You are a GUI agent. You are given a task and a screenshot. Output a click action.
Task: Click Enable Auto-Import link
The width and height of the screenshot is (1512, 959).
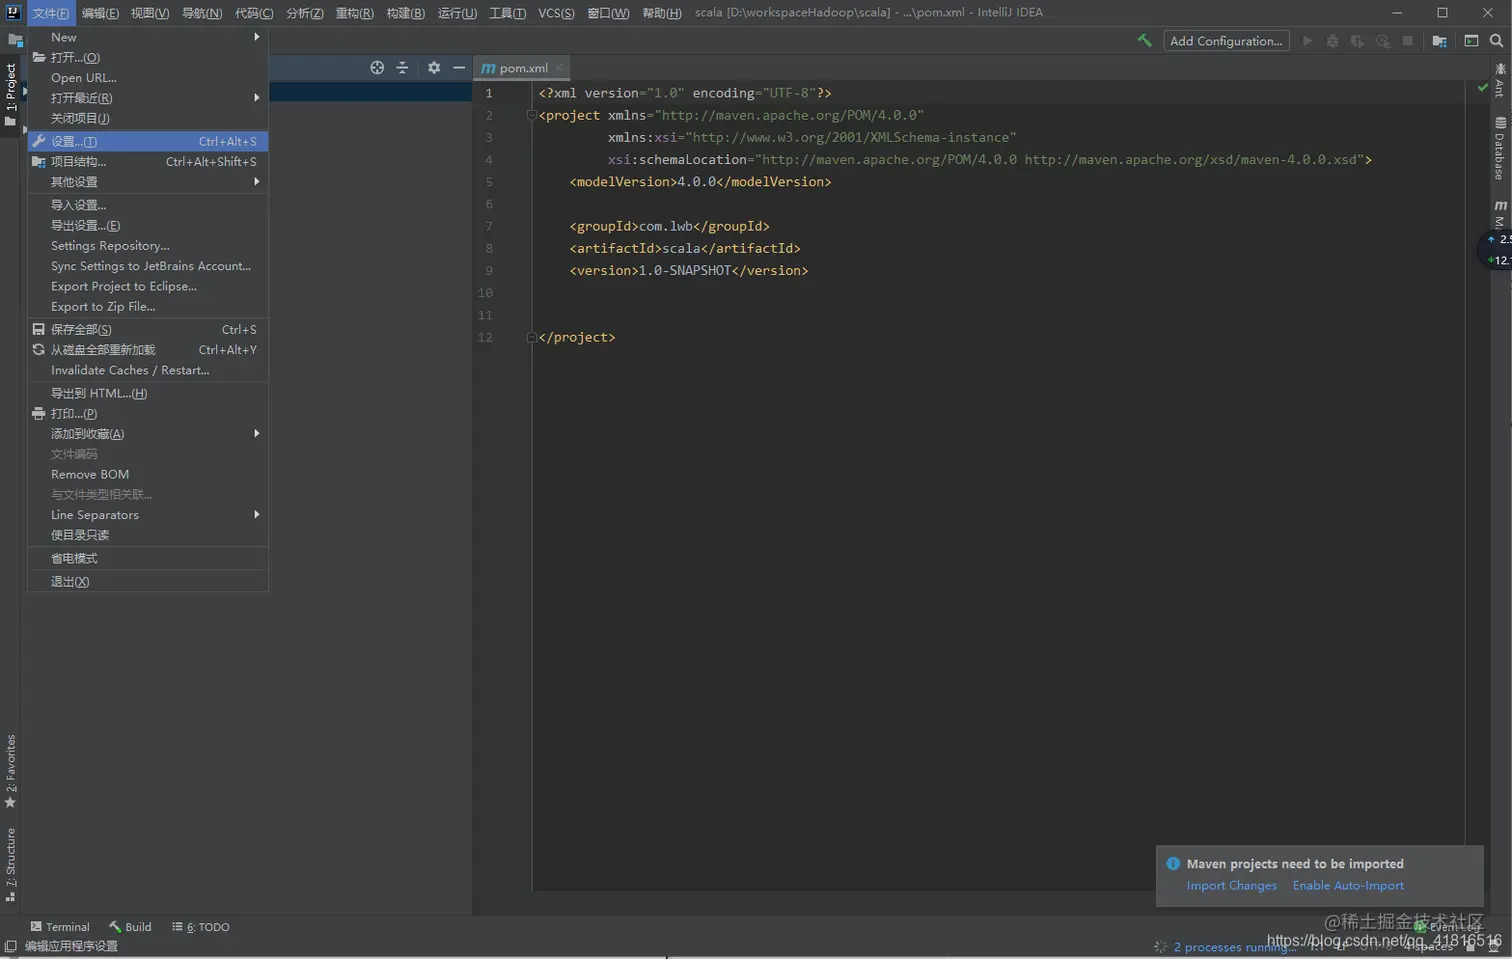pos(1348,886)
